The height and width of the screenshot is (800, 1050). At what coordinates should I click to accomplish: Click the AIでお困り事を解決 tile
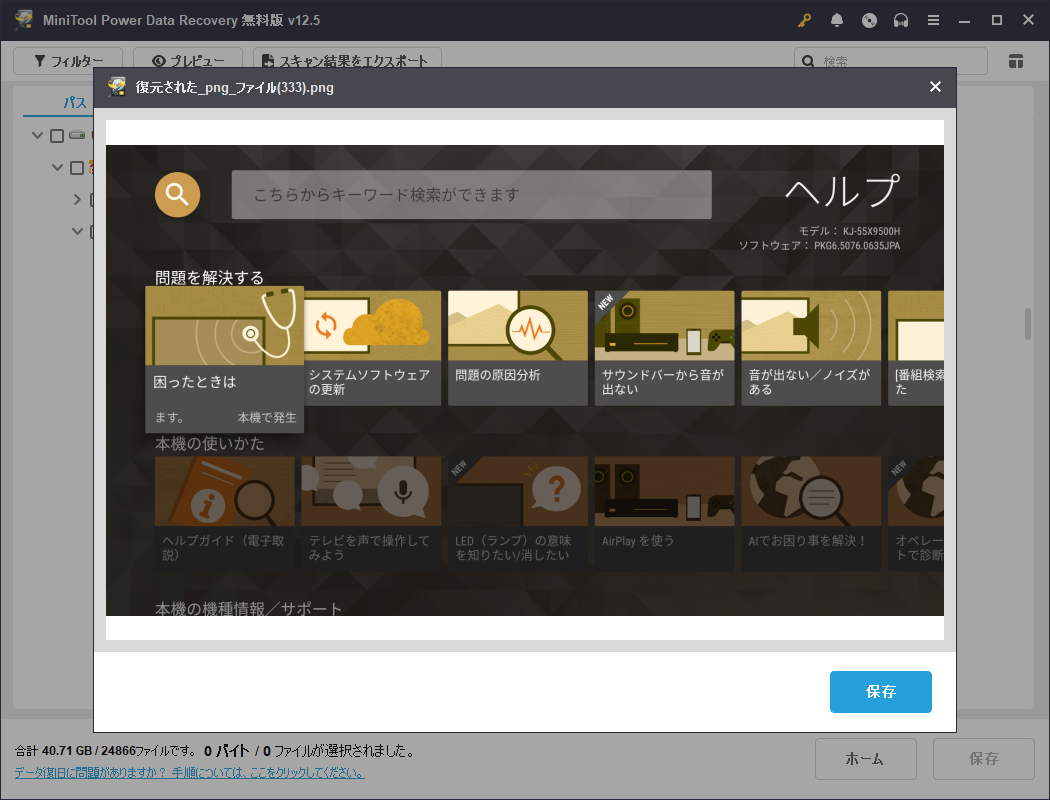click(811, 513)
